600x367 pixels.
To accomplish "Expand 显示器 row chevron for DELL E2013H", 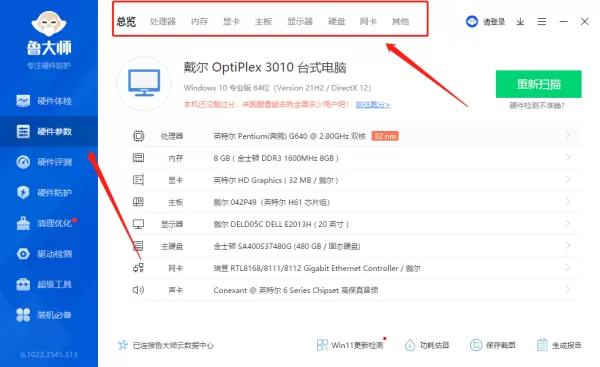I will [568, 223].
